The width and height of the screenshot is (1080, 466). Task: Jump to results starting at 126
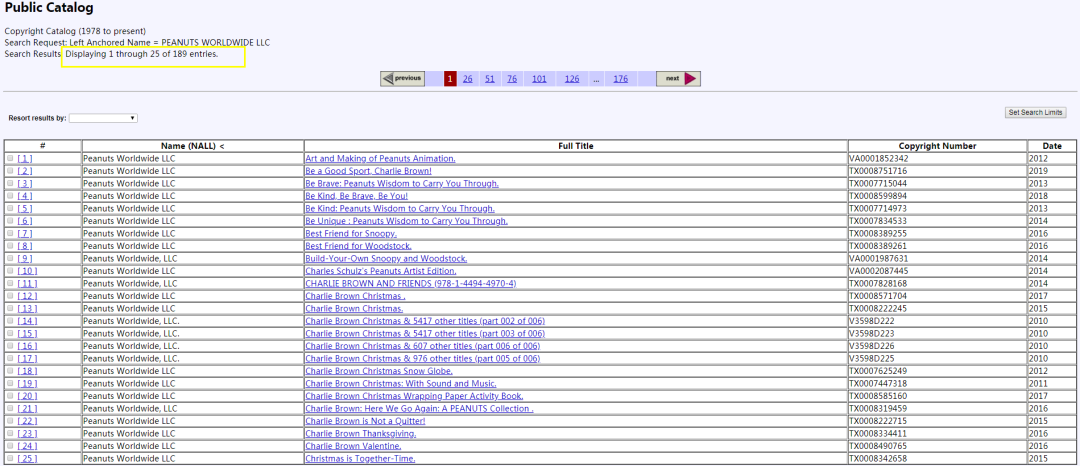click(x=572, y=79)
